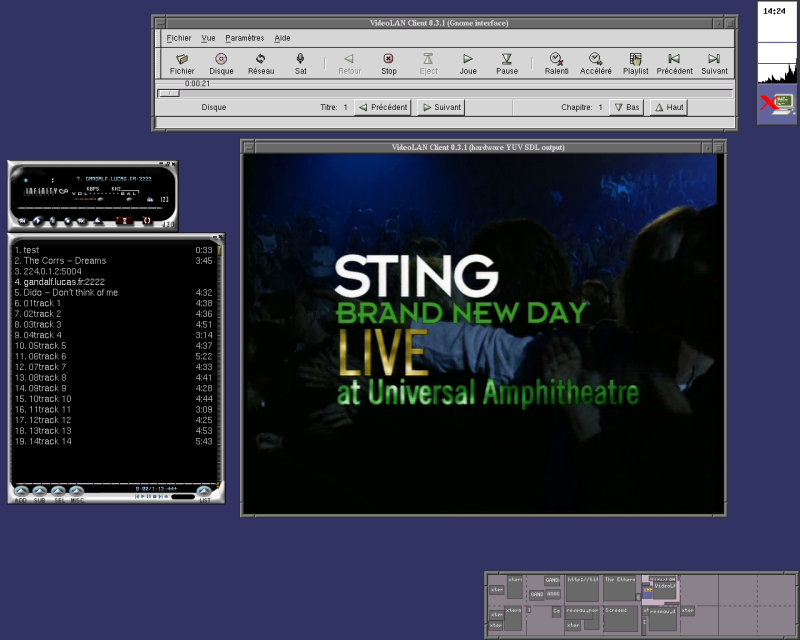Click the Titre Suivant button
This screenshot has width=800, height=640.
pyautogui.click(x=441, y=107)
